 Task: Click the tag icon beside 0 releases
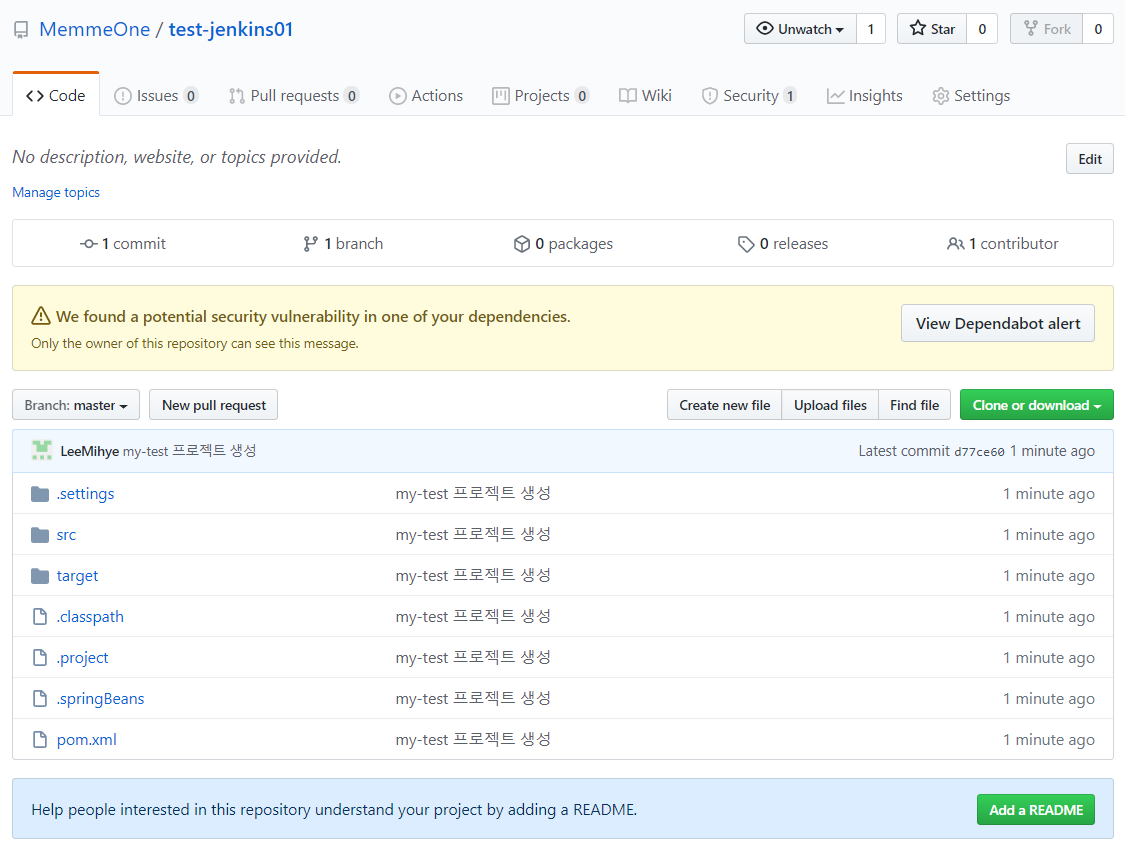[745, 244]
